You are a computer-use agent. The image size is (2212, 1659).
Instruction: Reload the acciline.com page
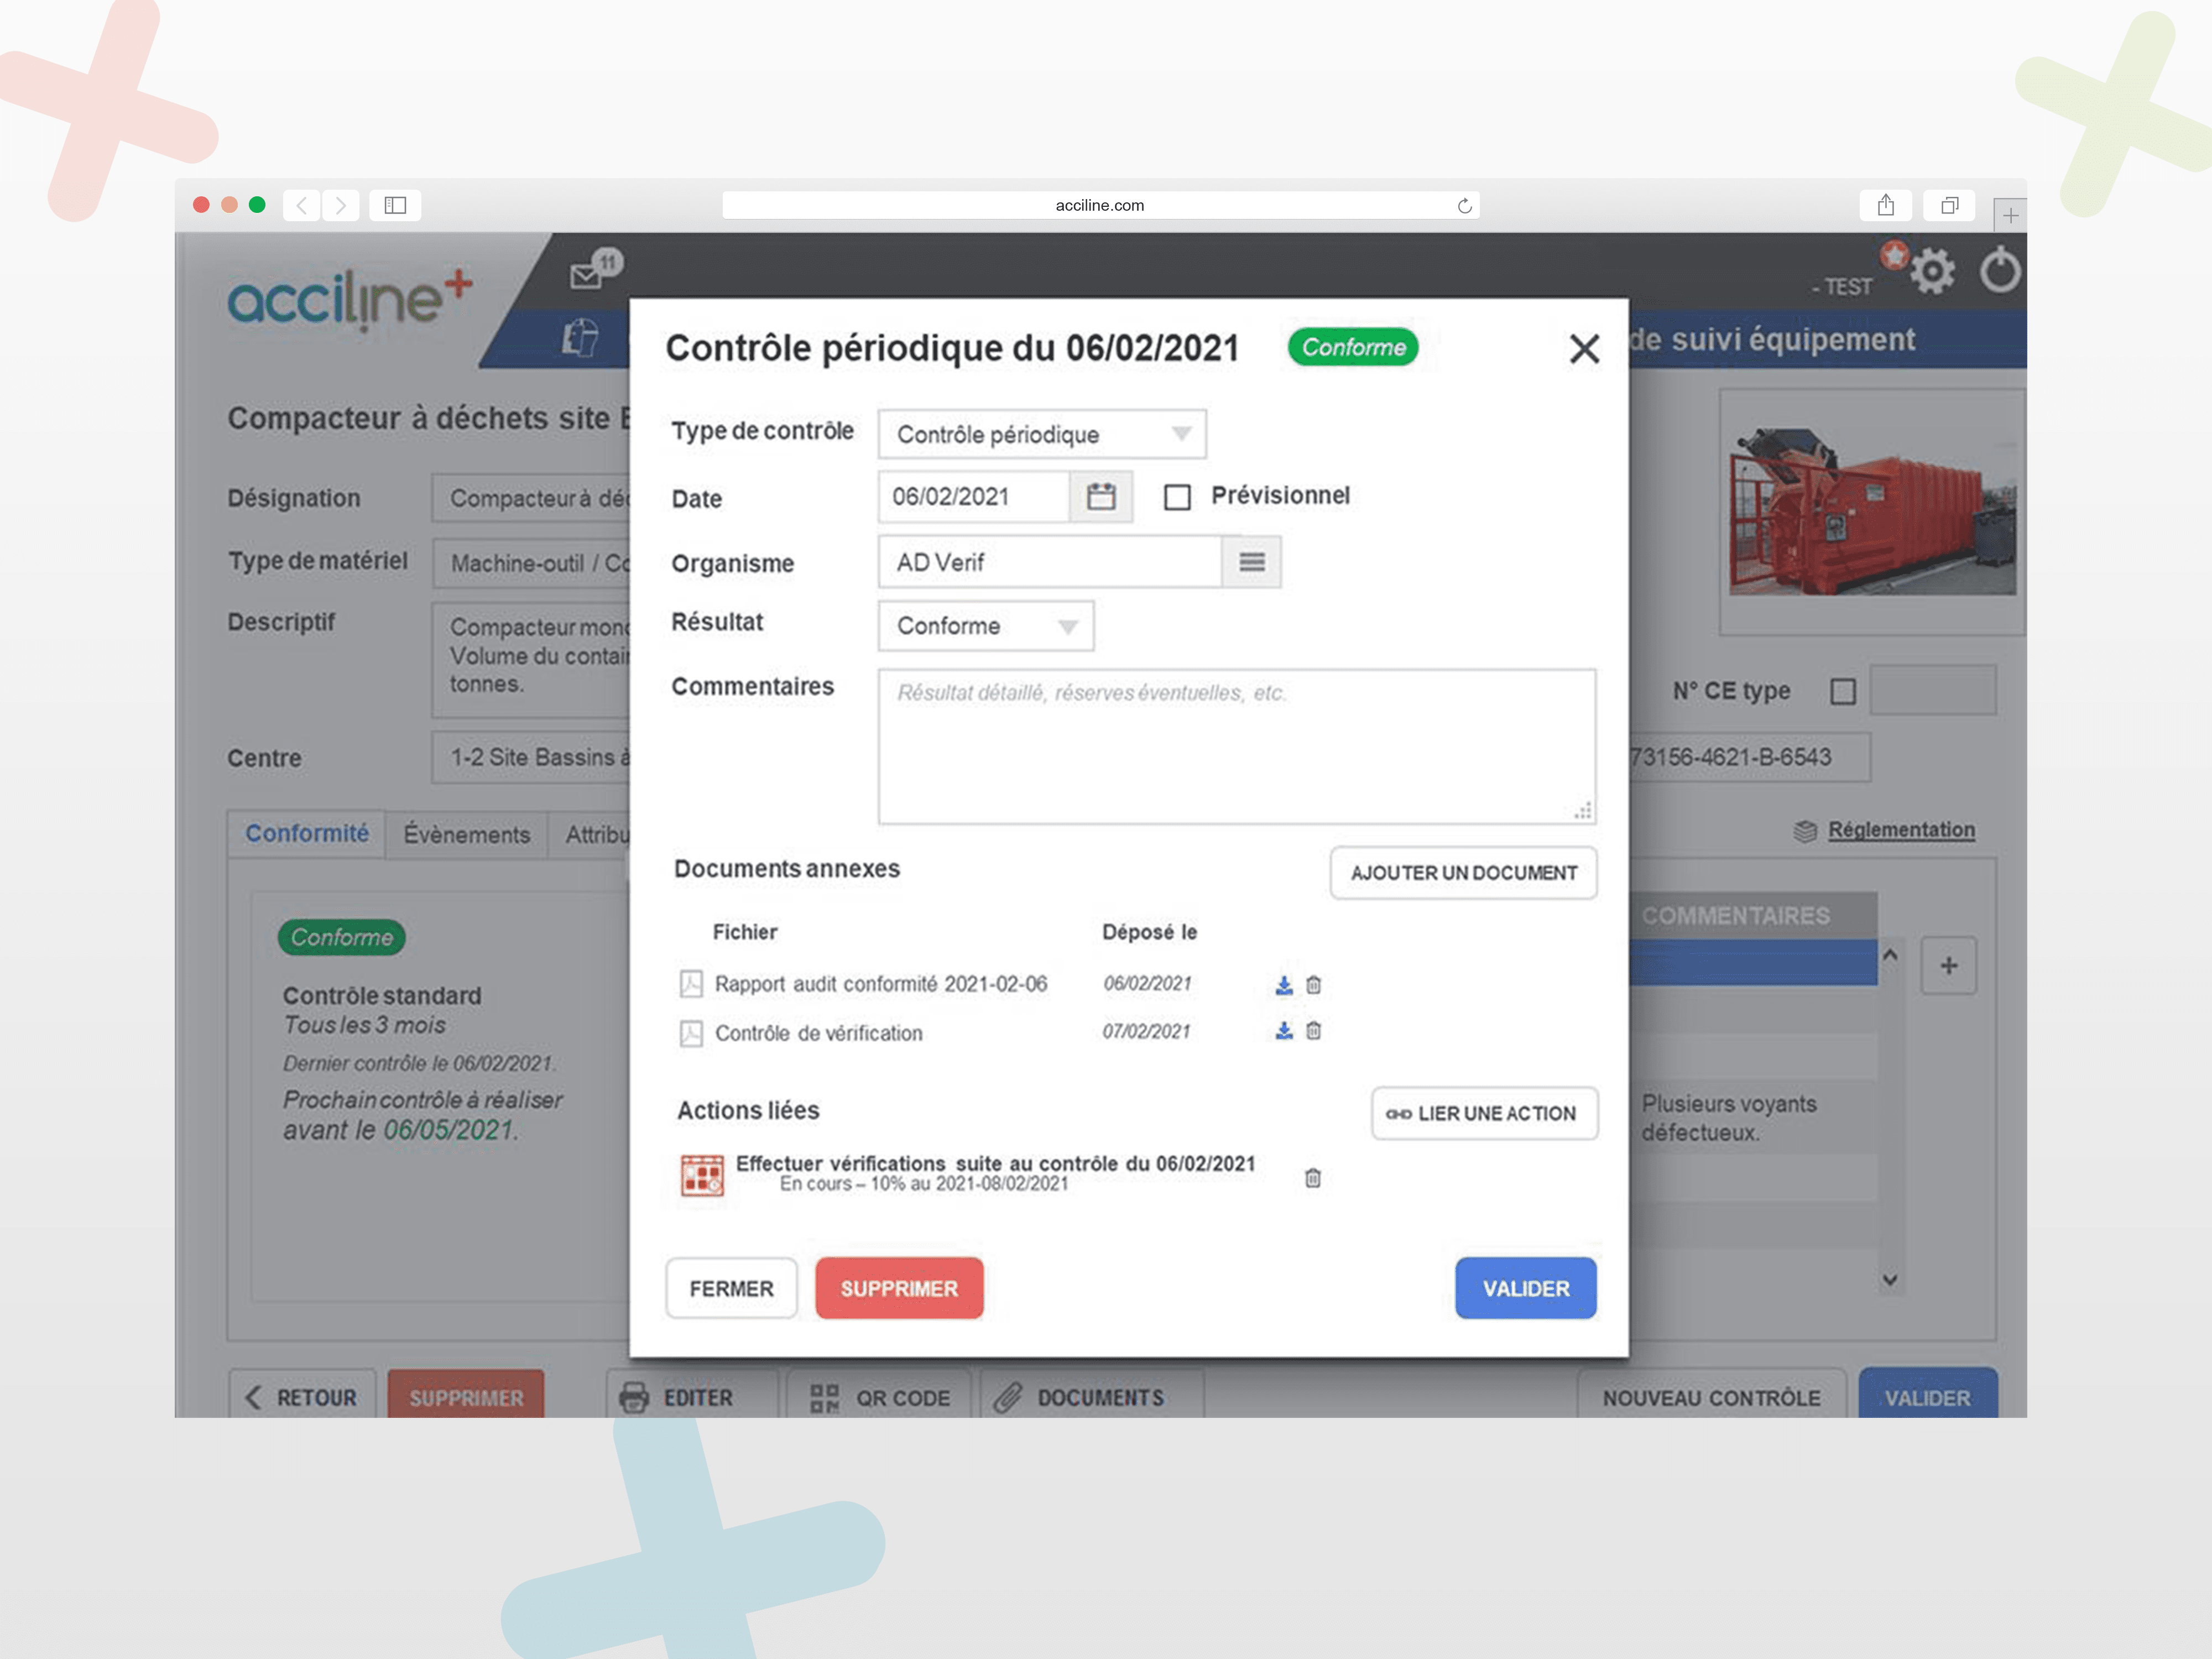coord(1464,206)
